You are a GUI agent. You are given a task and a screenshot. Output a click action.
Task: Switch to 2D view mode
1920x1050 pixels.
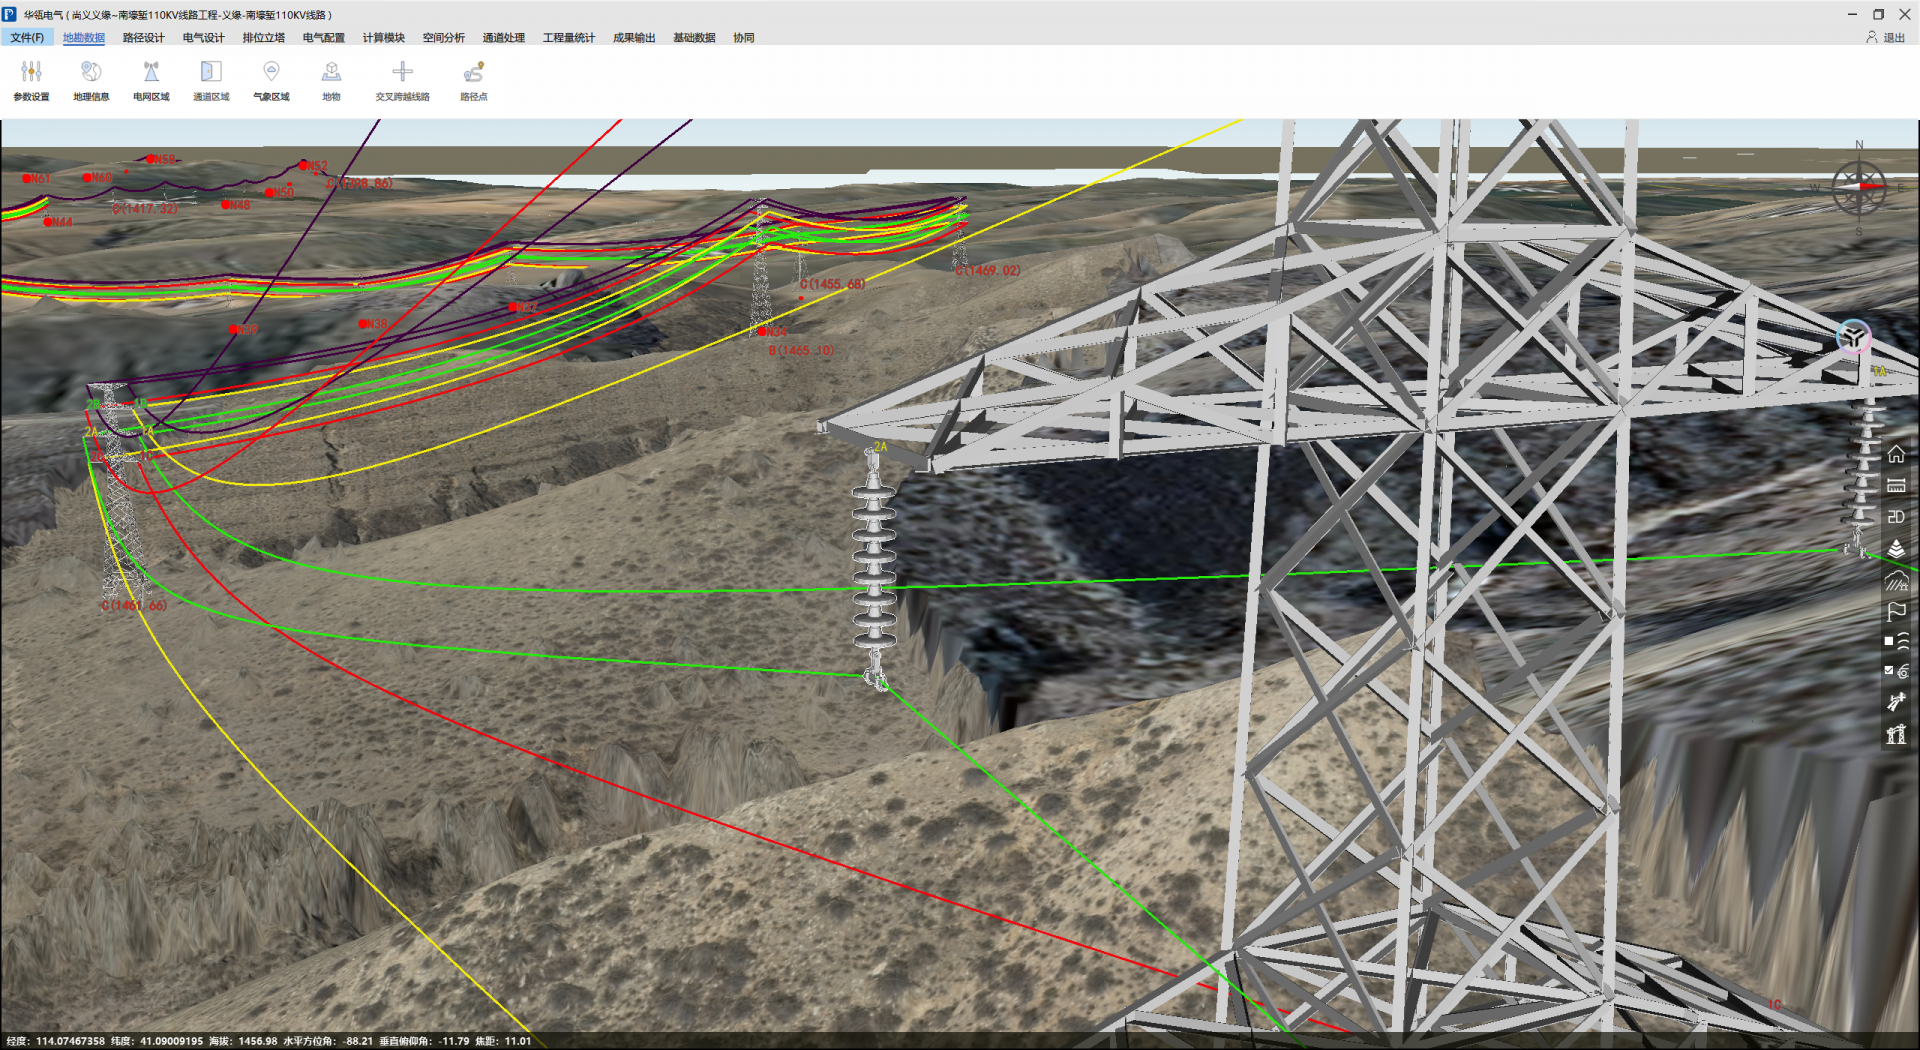[1895, 517]
